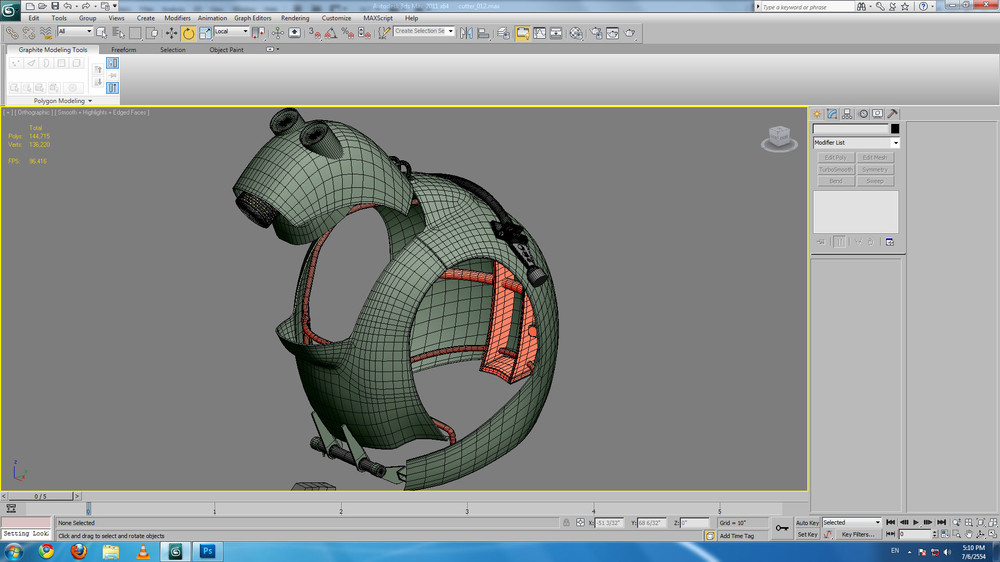Click the Key Filters button
The width and height of the screenshot is (1000, 562).
click(x=859, y=535)
